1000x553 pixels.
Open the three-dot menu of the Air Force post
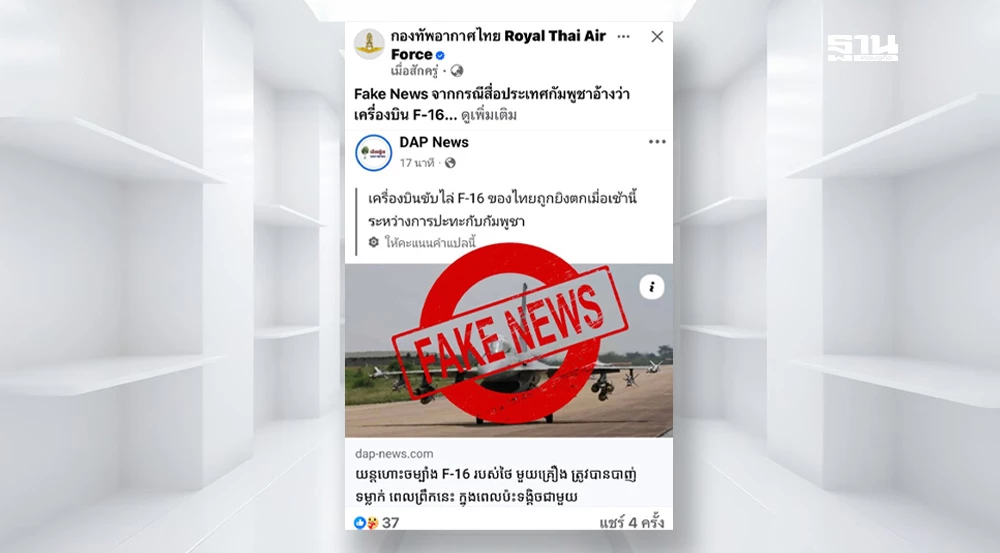(x=624, y=36)
